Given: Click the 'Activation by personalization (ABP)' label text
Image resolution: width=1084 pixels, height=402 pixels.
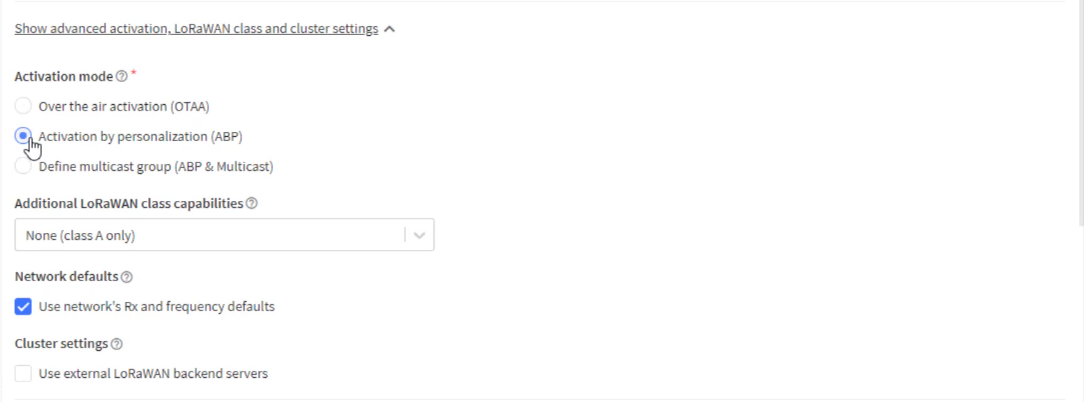Looking at the screenshot, I should (x=140, y=136).
